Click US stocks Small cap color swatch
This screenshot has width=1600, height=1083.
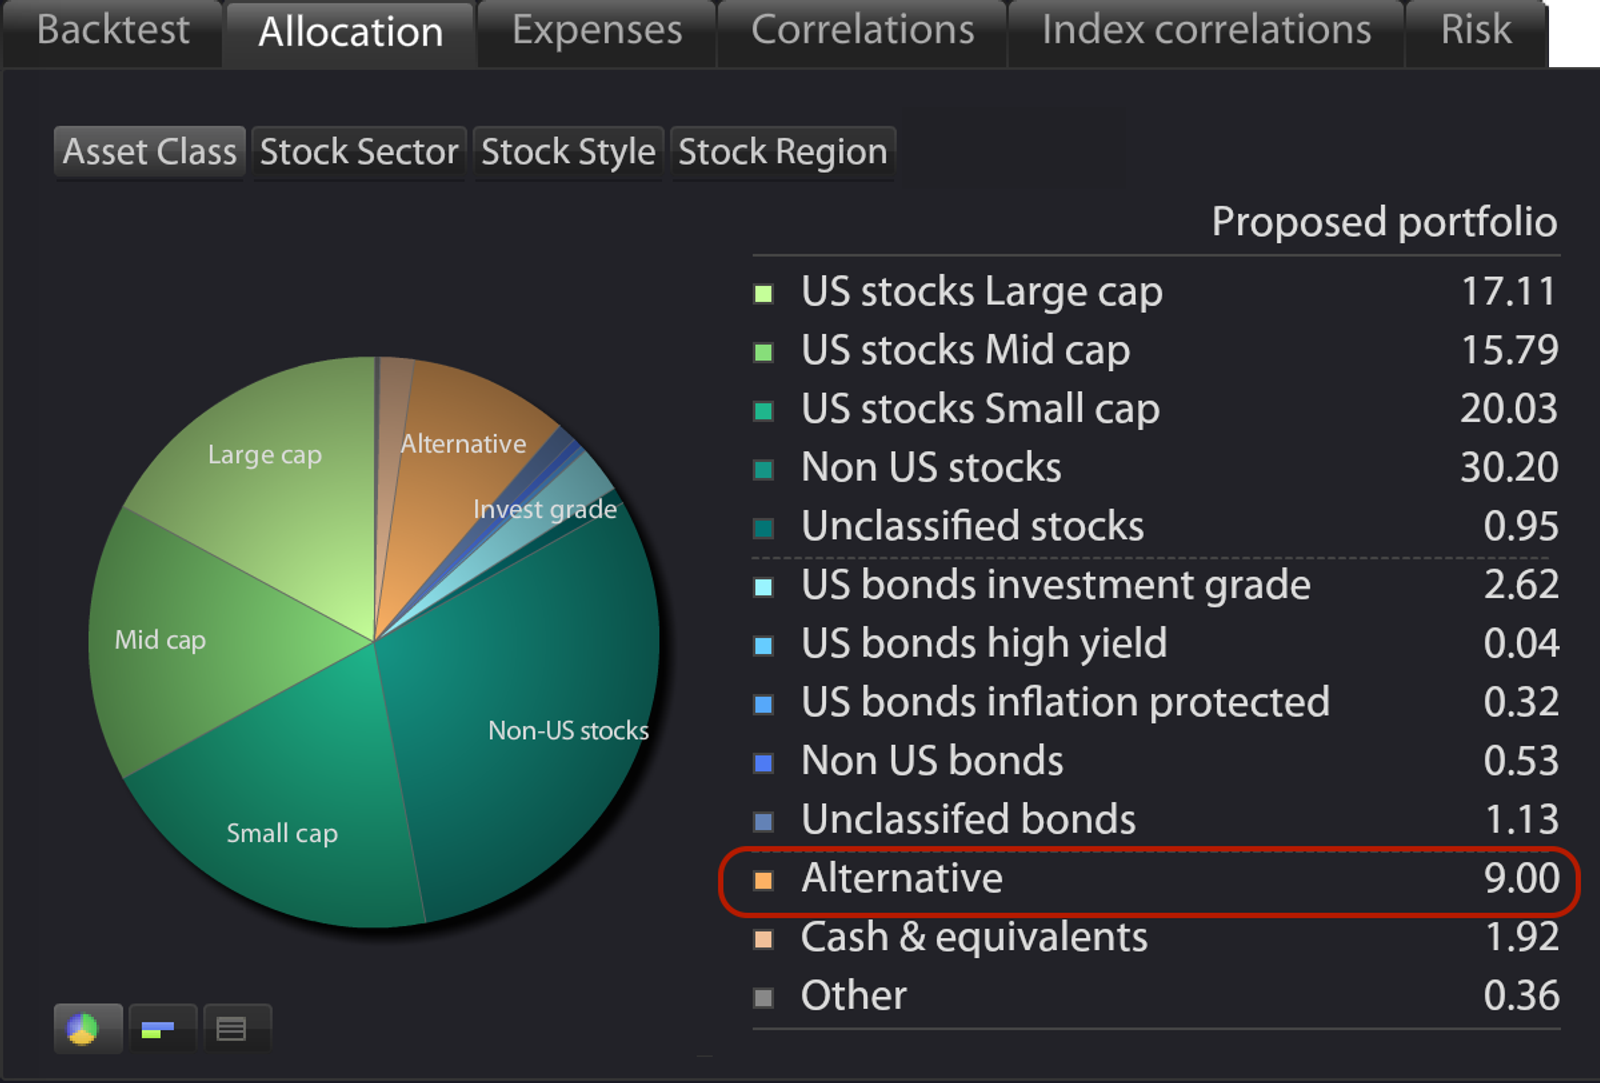coord(763,411)
